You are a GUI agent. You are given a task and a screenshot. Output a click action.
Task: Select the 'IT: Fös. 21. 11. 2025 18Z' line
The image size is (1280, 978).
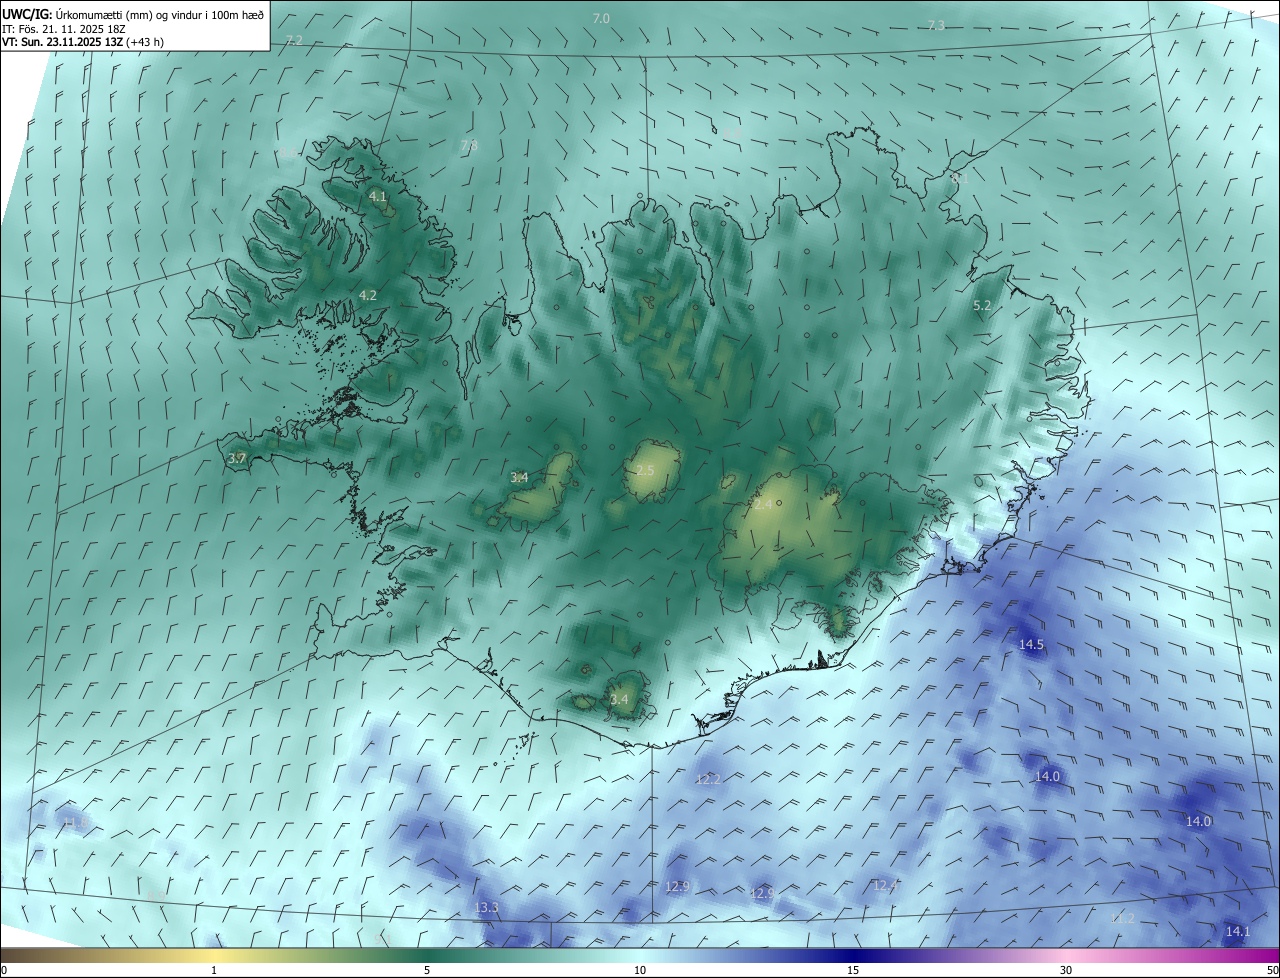click(x=63, y=28)
